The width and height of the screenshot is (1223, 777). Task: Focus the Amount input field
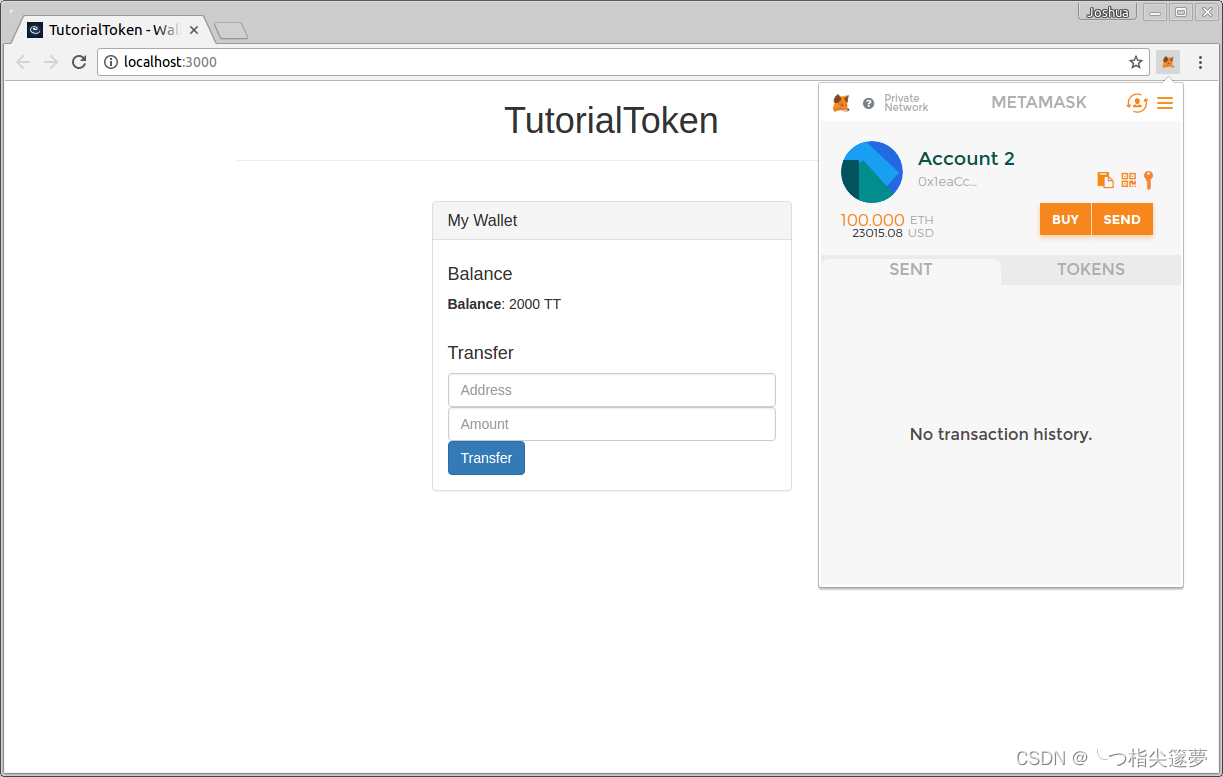click(x=612, y=424)
